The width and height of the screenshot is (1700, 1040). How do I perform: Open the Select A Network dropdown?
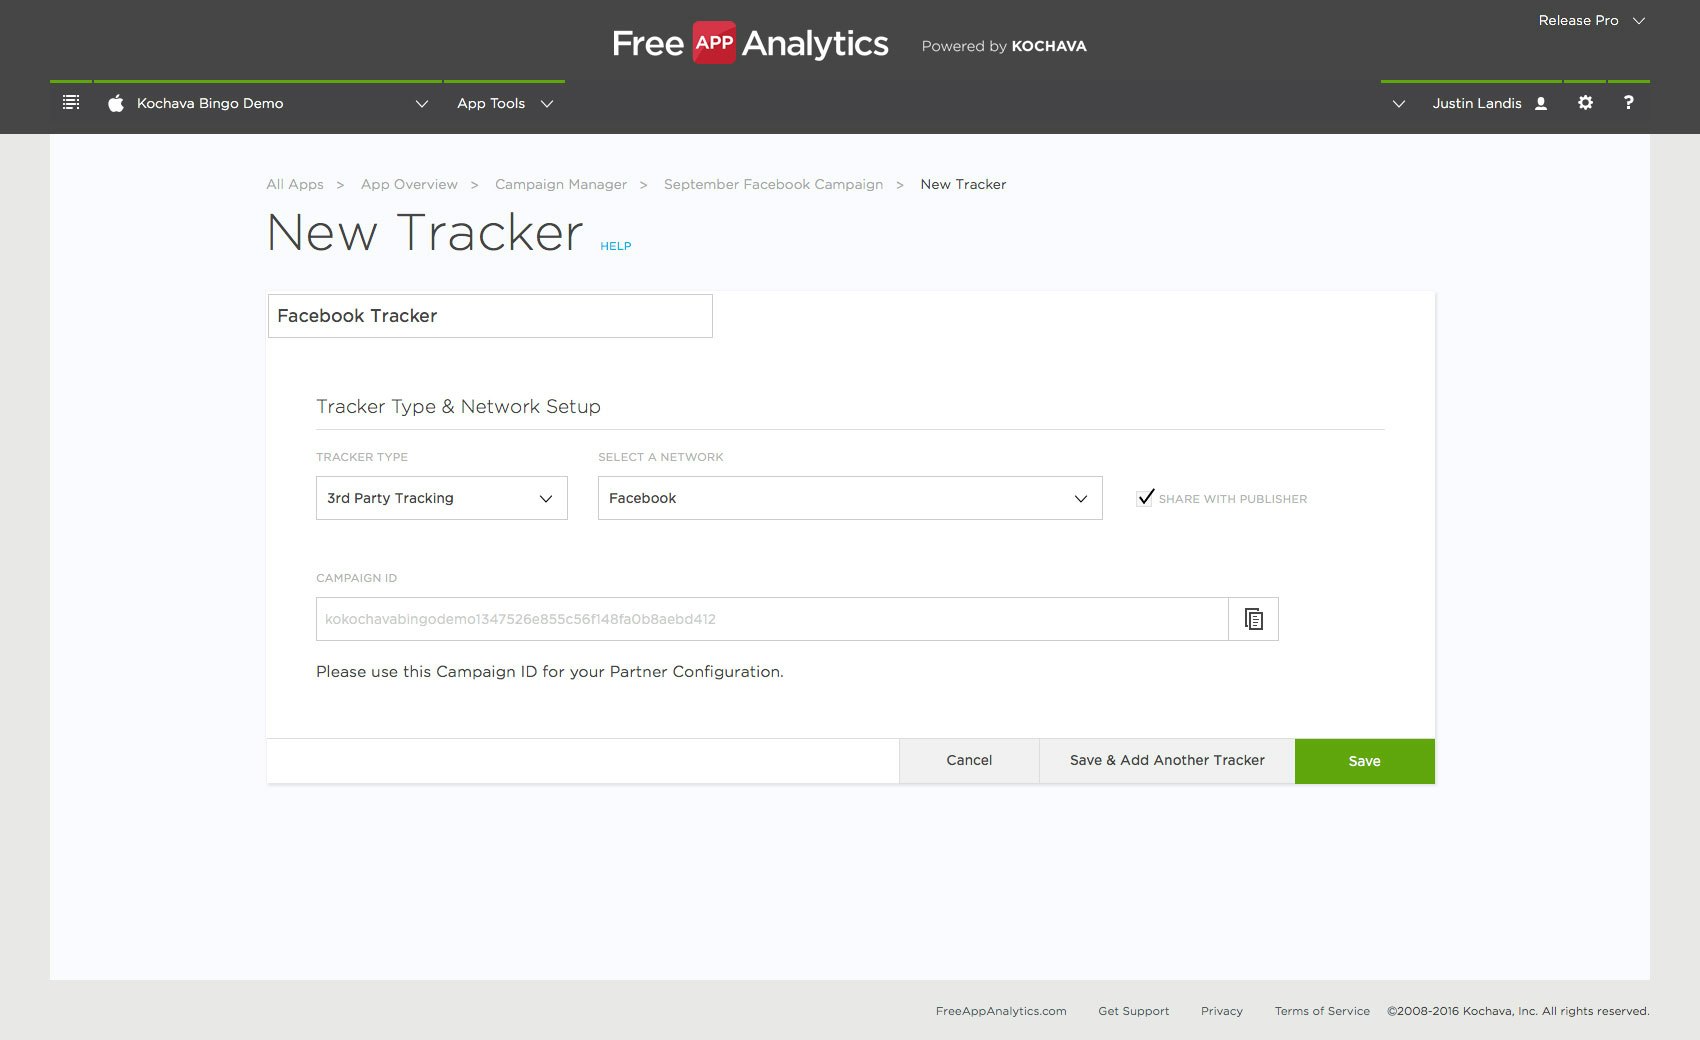pos(849,498)
